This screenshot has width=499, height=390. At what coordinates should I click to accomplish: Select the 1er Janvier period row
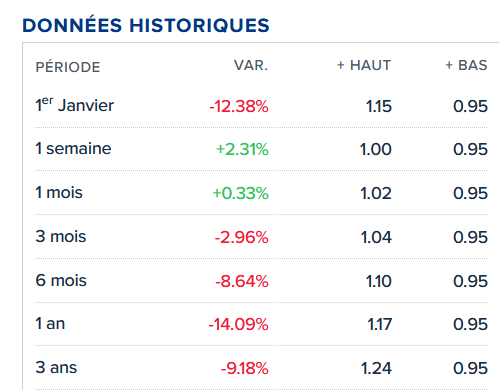point(261,106)
